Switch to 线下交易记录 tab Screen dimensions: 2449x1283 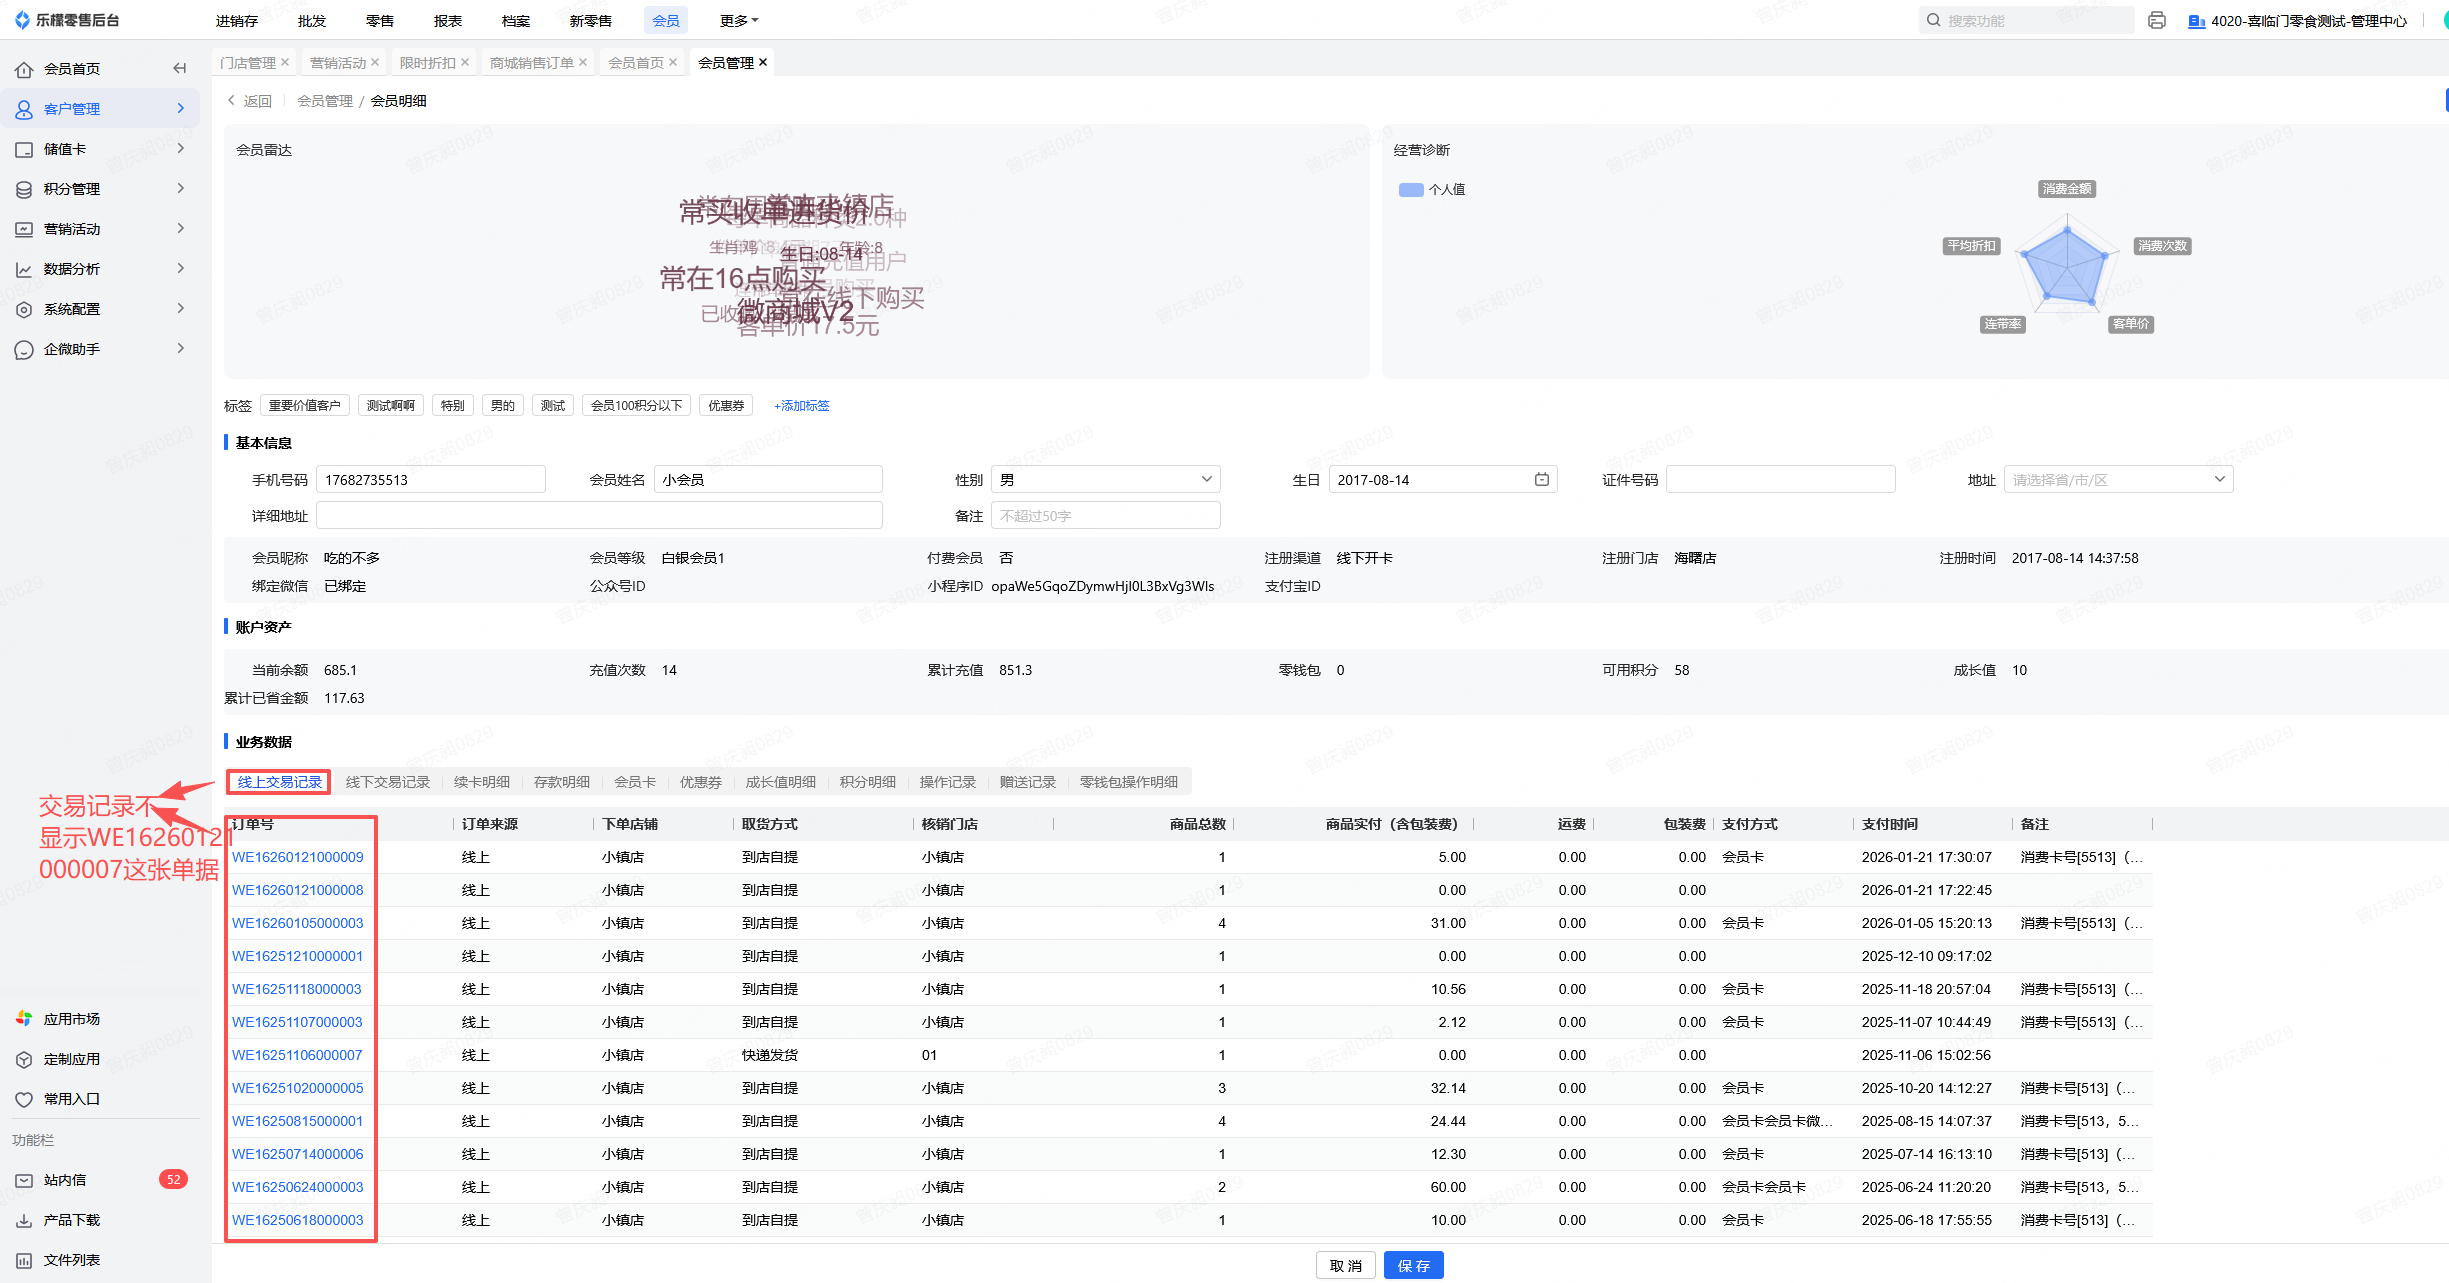point(387,782)
